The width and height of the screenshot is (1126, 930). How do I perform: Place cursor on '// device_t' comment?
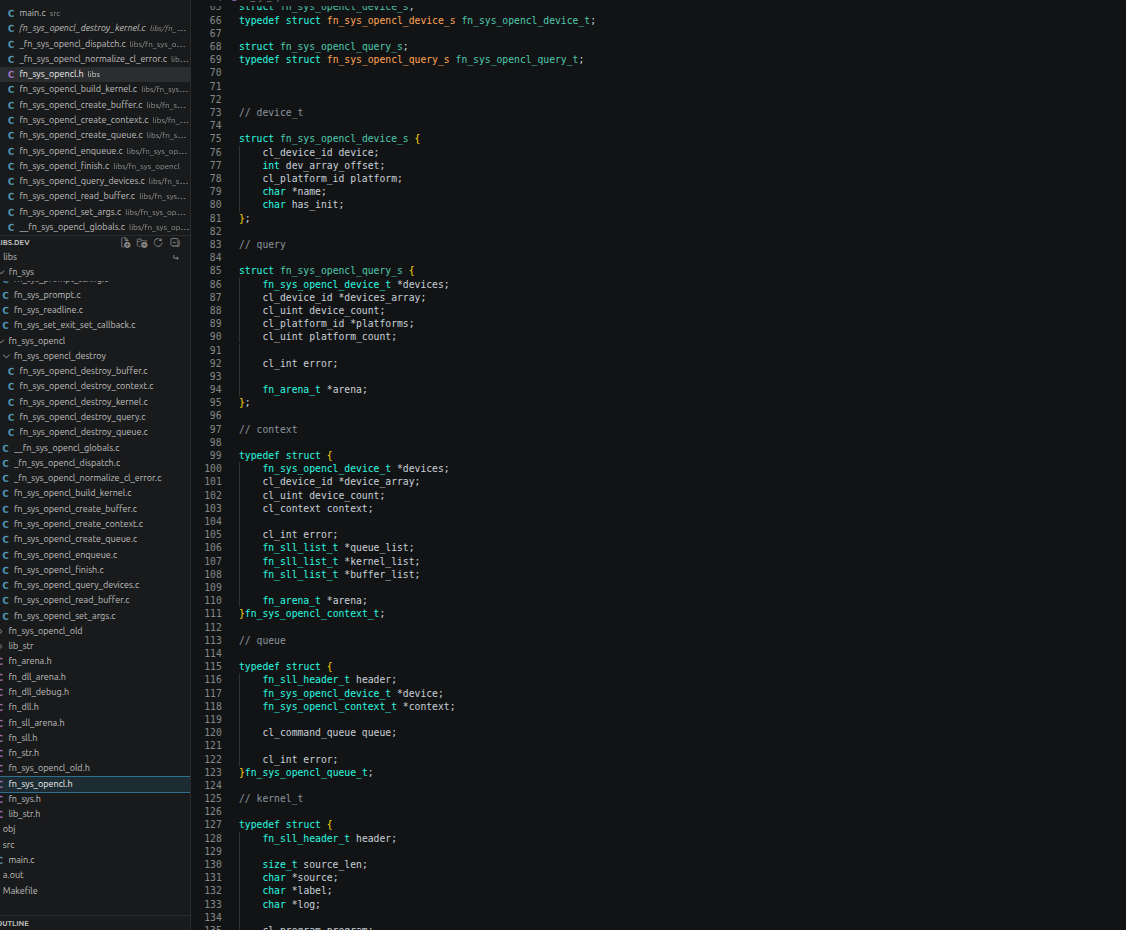[x=271, y=113]
